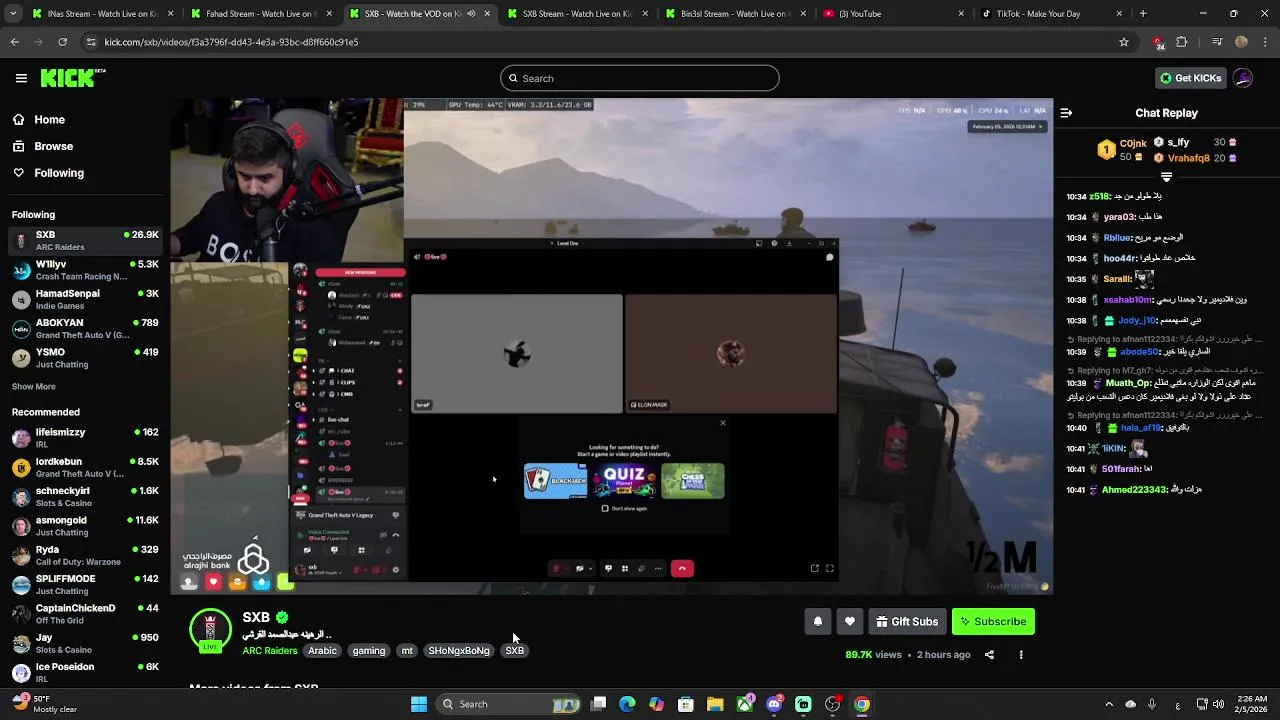Viewport: 1280px width, 720px height.
Task: Go back to previous page
Action: coord(15,42)
